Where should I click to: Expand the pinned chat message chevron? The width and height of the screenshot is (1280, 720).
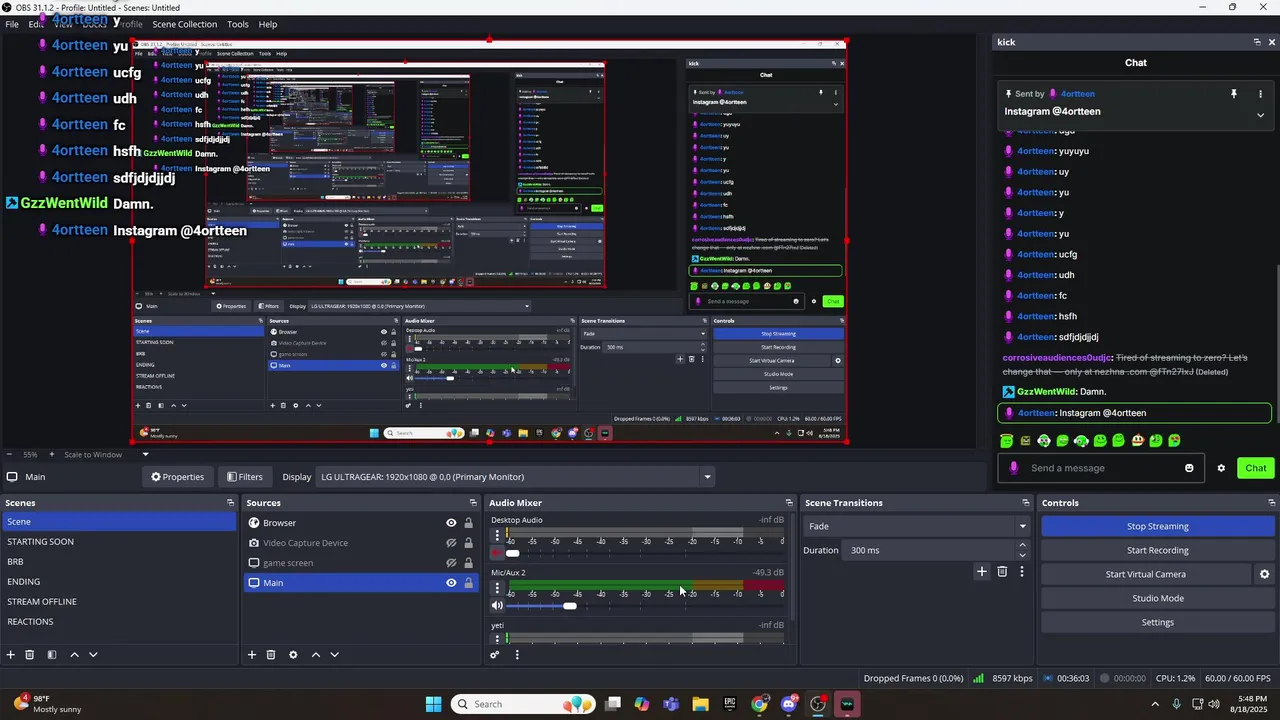1260,115
